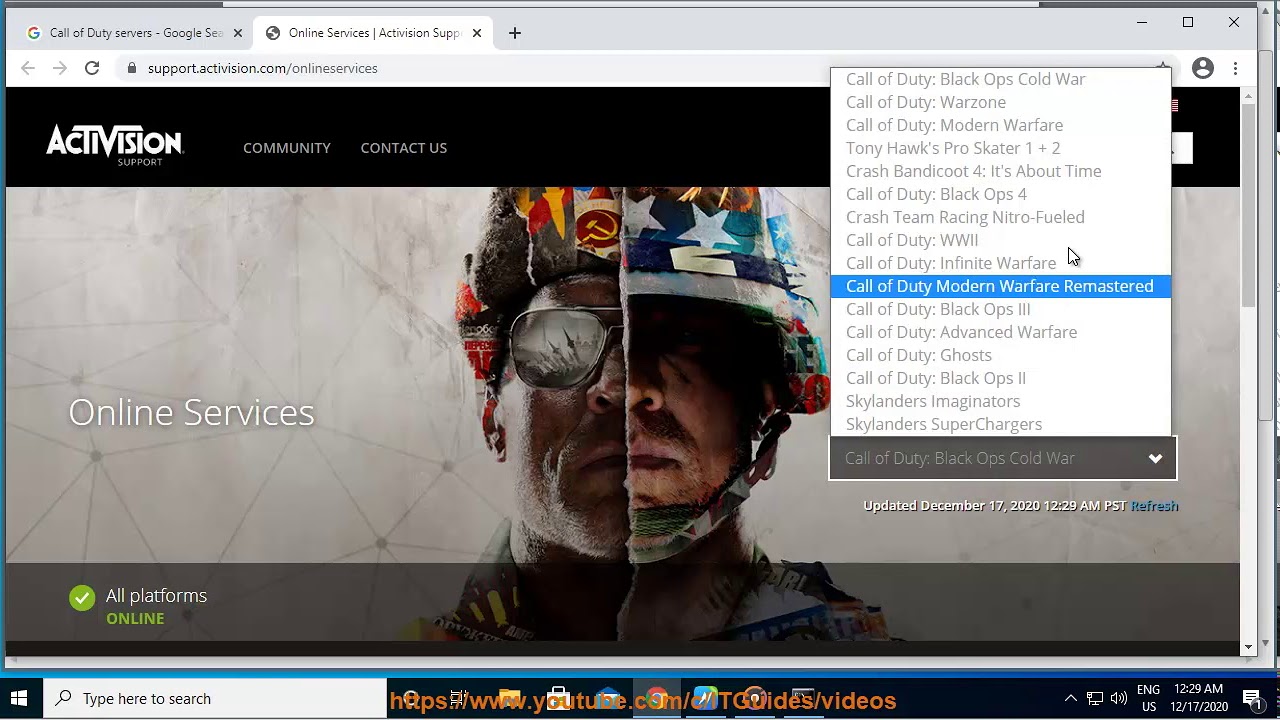Pick highlighted Call of Duty Modern Warfare Remastered

coord(1000,286)
